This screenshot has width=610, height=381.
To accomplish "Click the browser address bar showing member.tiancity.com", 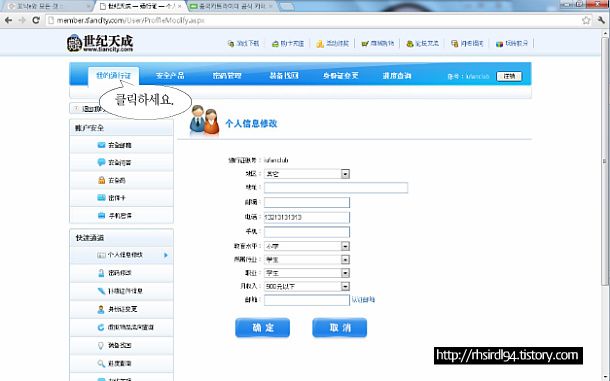I will (x=313, y=20).
